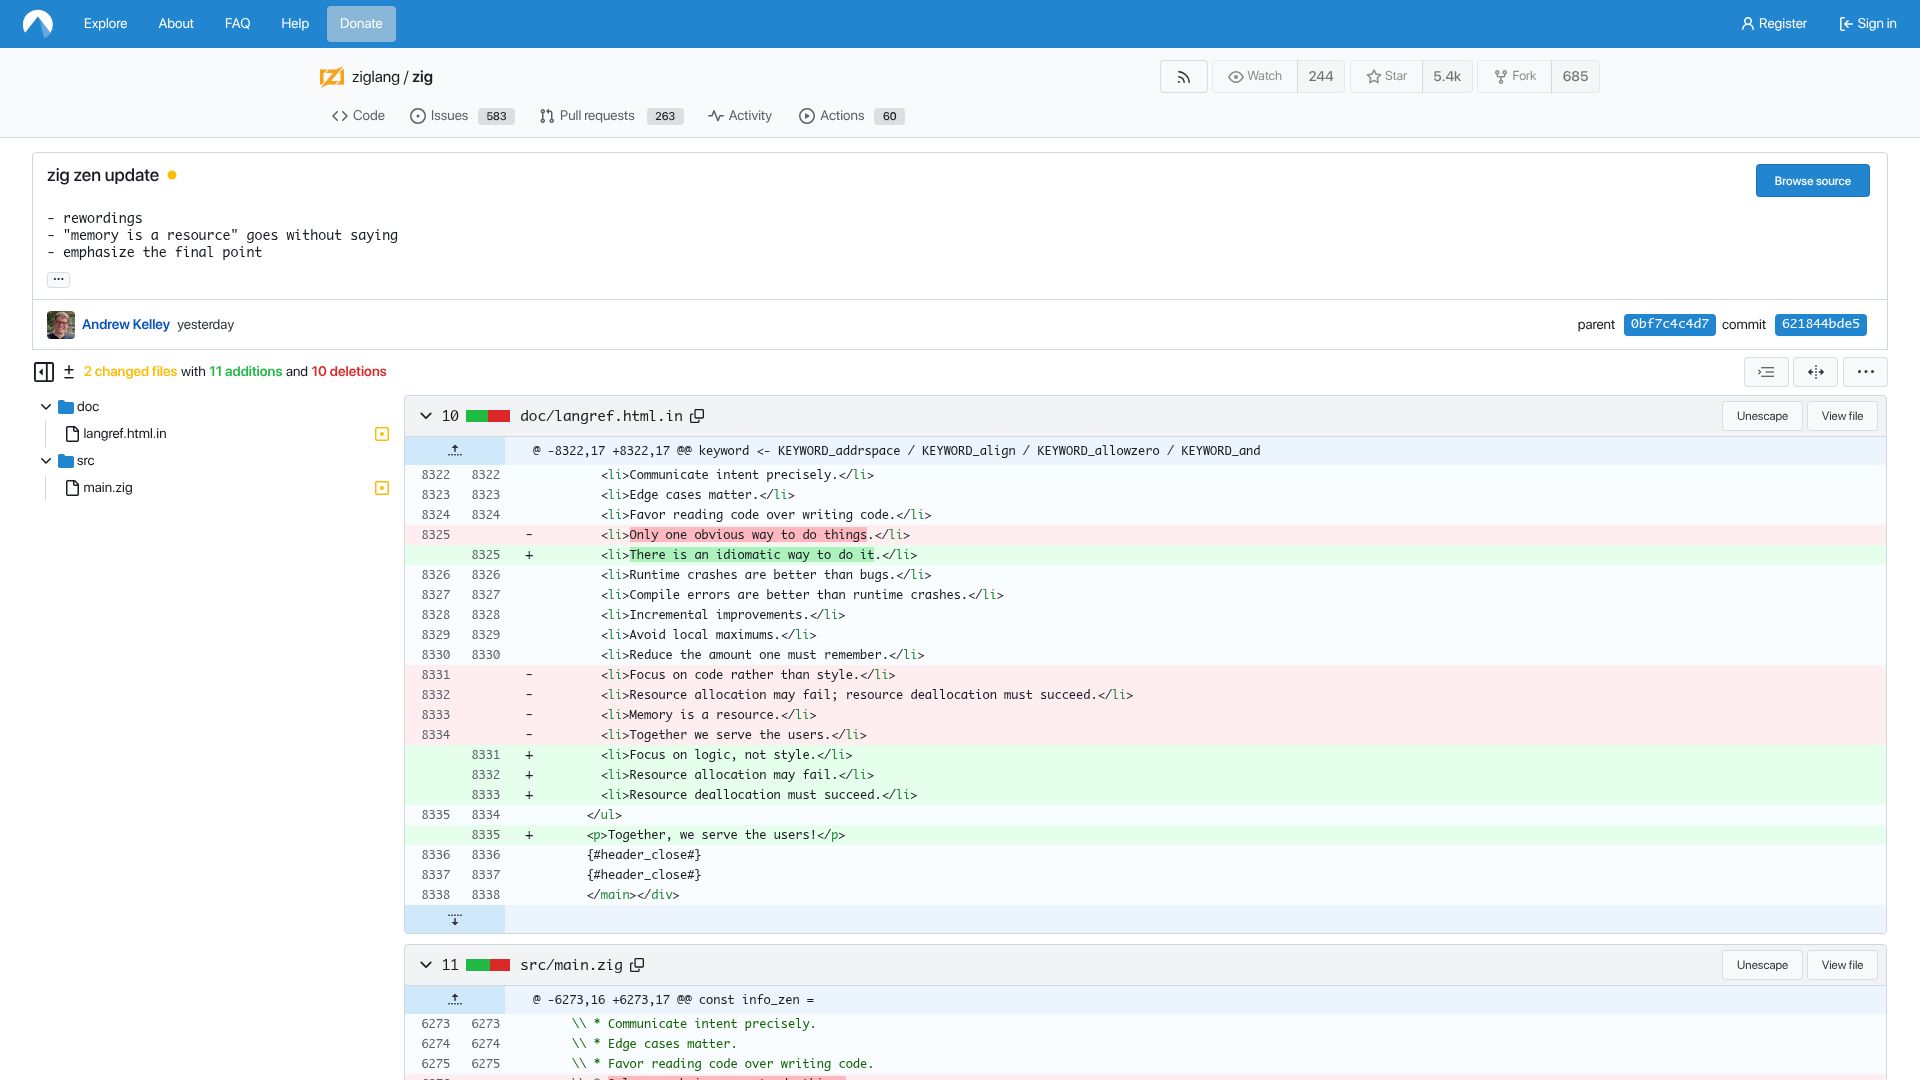Click modified indicator next to langref.html.in

pyautogui.click(x=382, y=434)
